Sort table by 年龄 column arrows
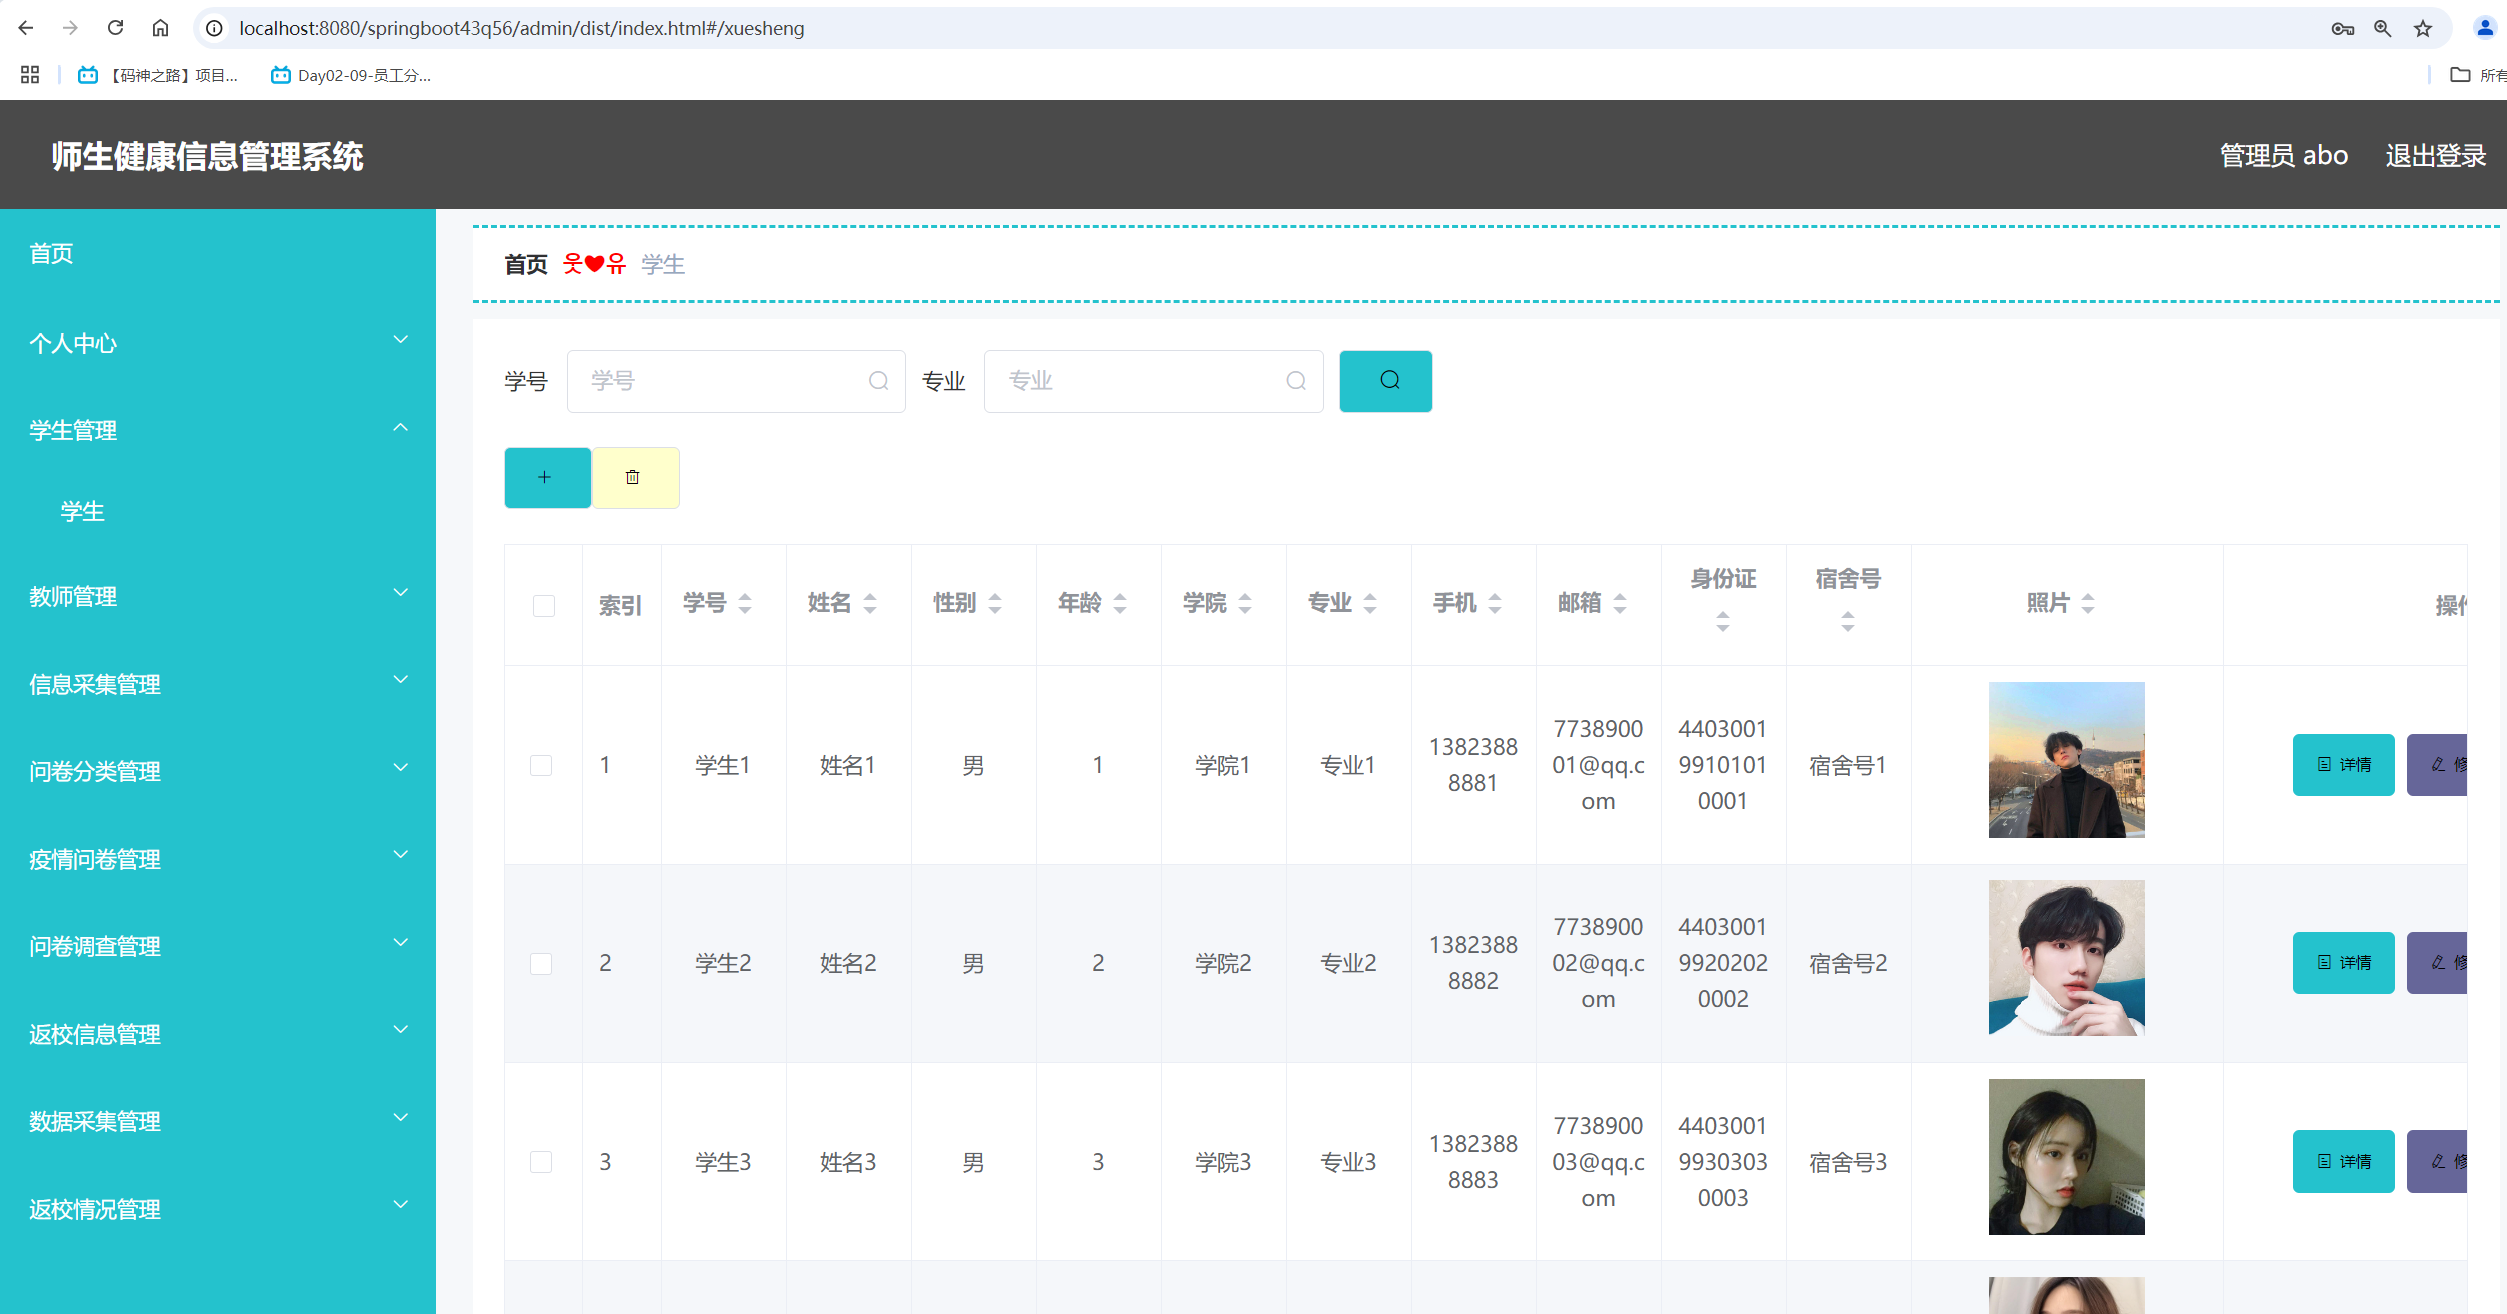Screen dimensions: 2507x1314 point(1120,603)
